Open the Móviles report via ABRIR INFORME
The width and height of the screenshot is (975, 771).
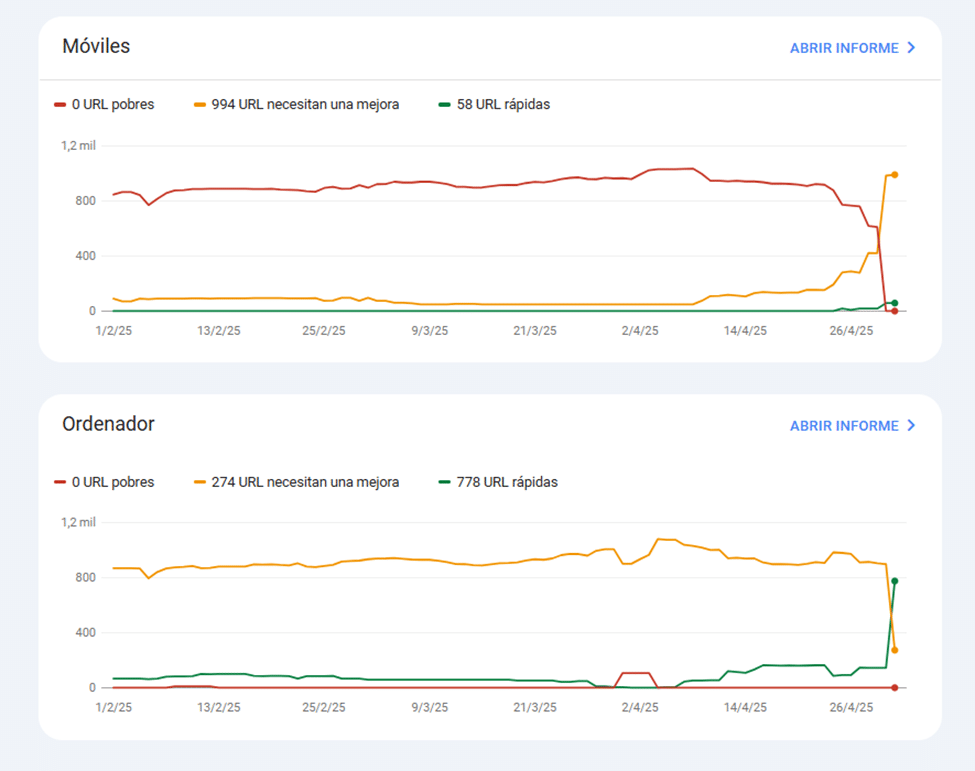tap(852, 48)
